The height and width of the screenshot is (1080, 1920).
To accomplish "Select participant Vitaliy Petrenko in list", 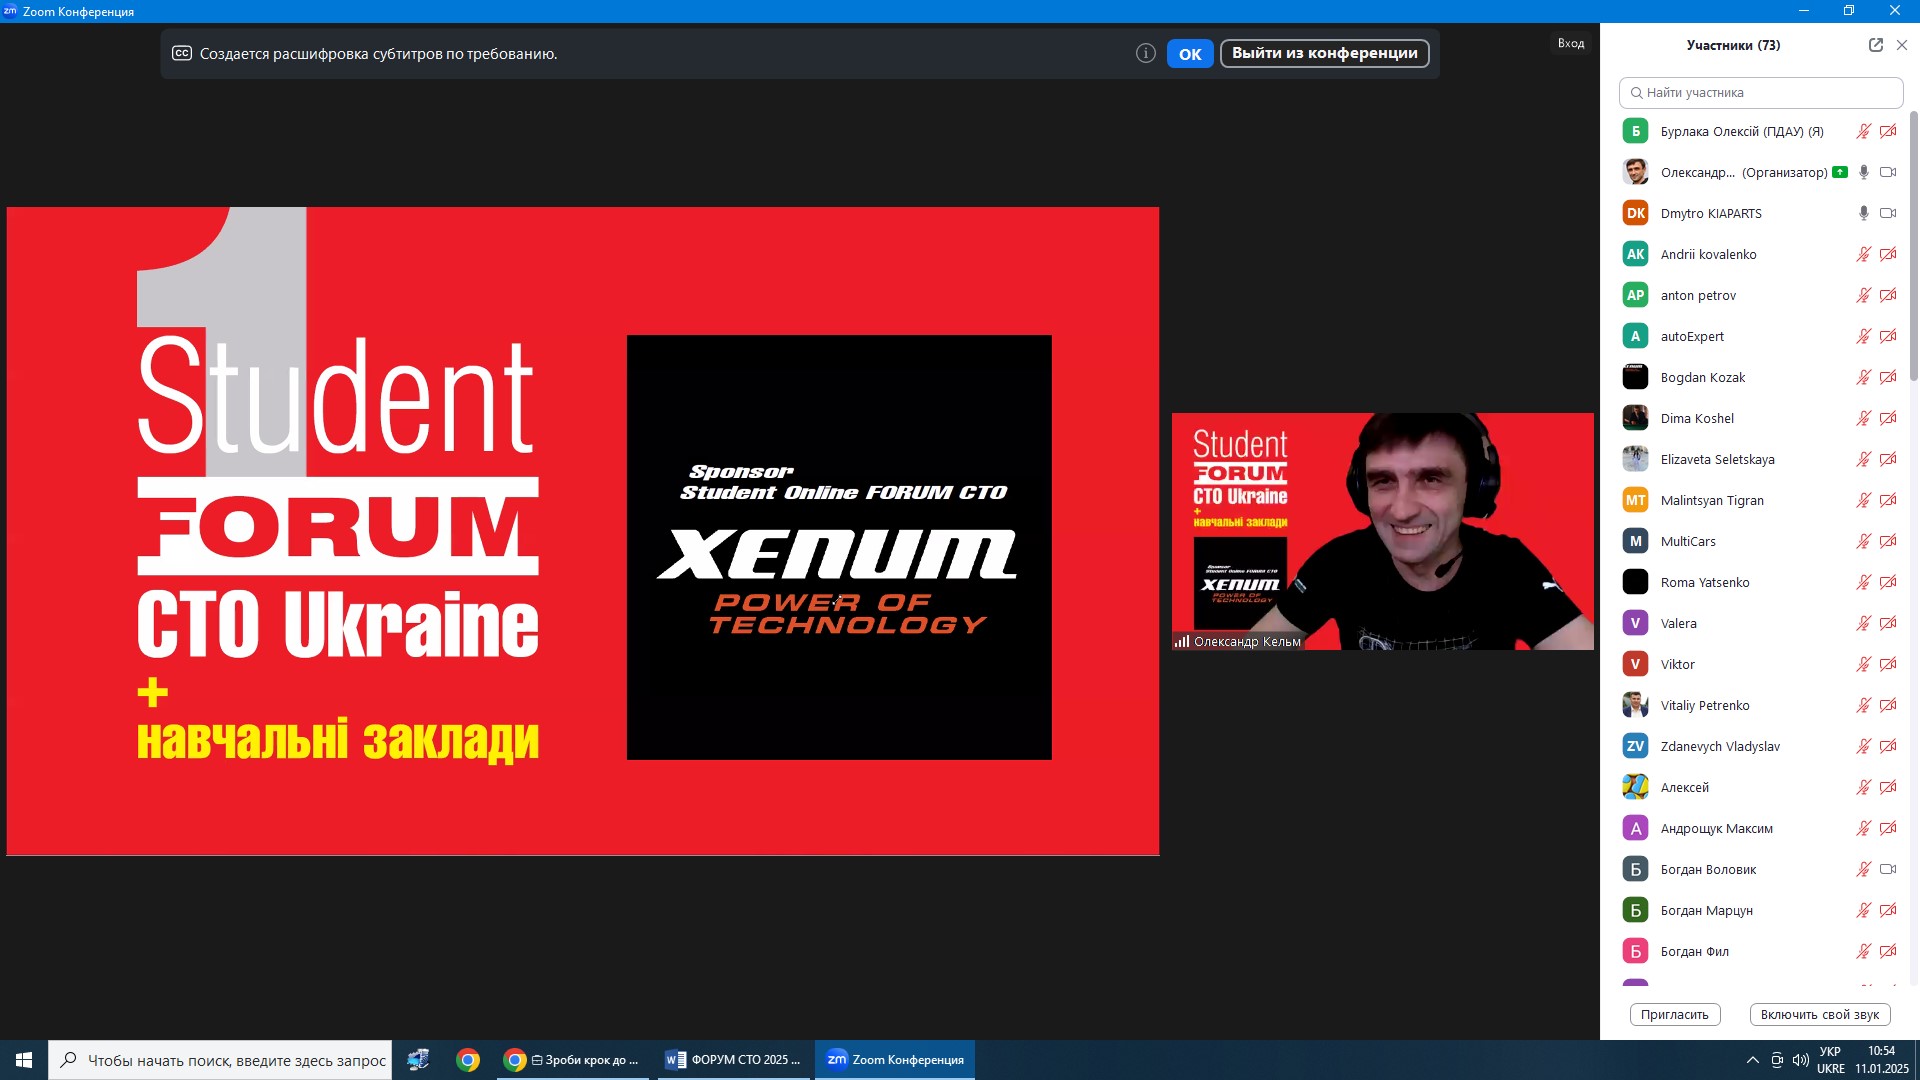I will tap(1760, 705).
